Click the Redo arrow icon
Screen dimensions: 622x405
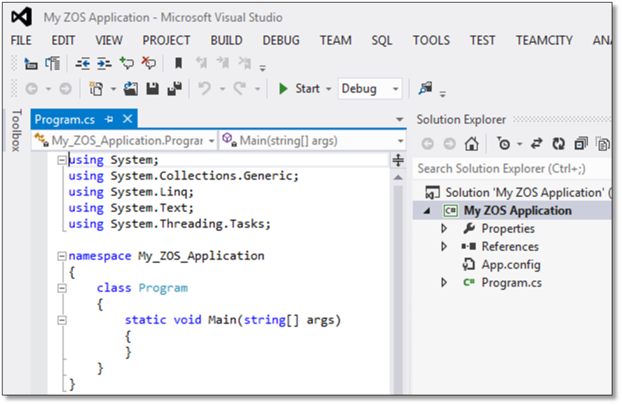240,88
